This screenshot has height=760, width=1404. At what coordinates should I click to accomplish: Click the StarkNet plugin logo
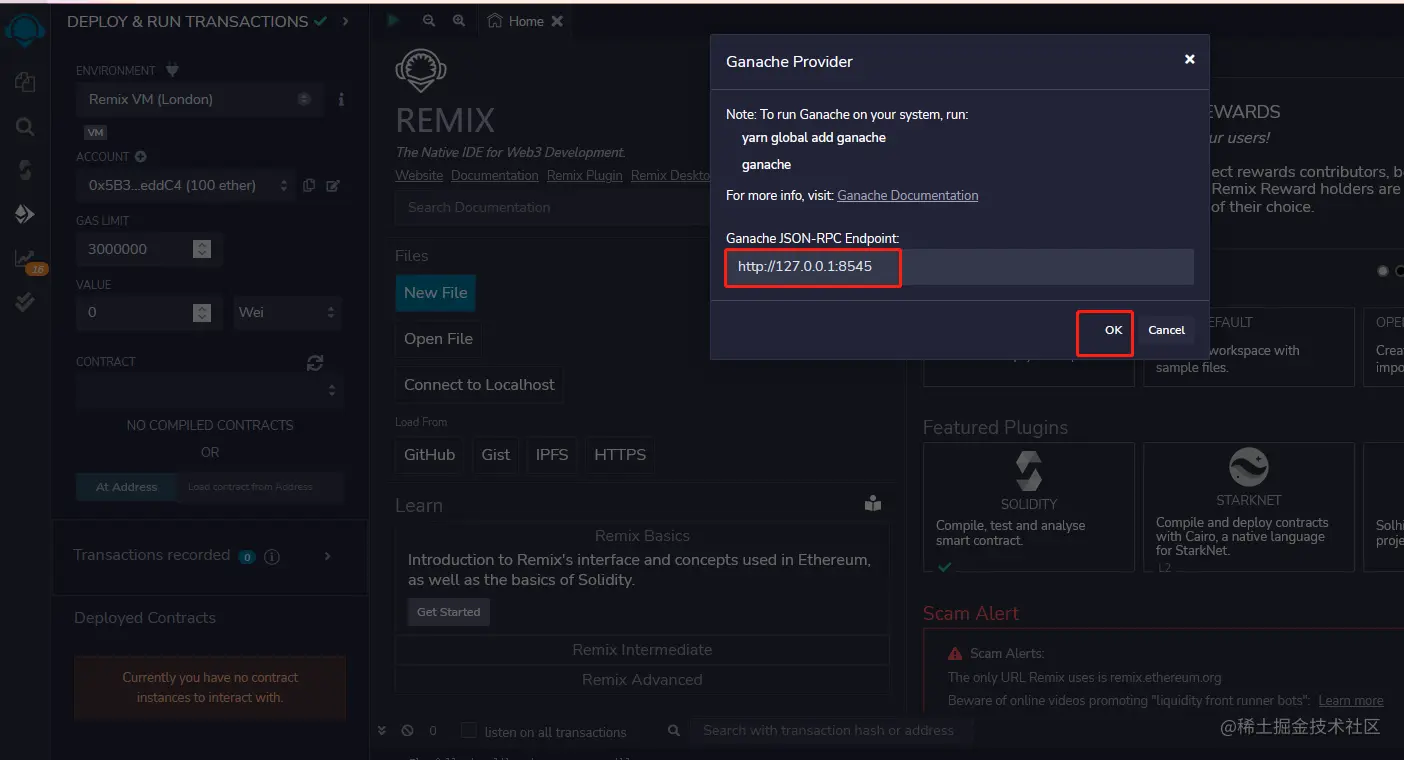(1249, 468)
